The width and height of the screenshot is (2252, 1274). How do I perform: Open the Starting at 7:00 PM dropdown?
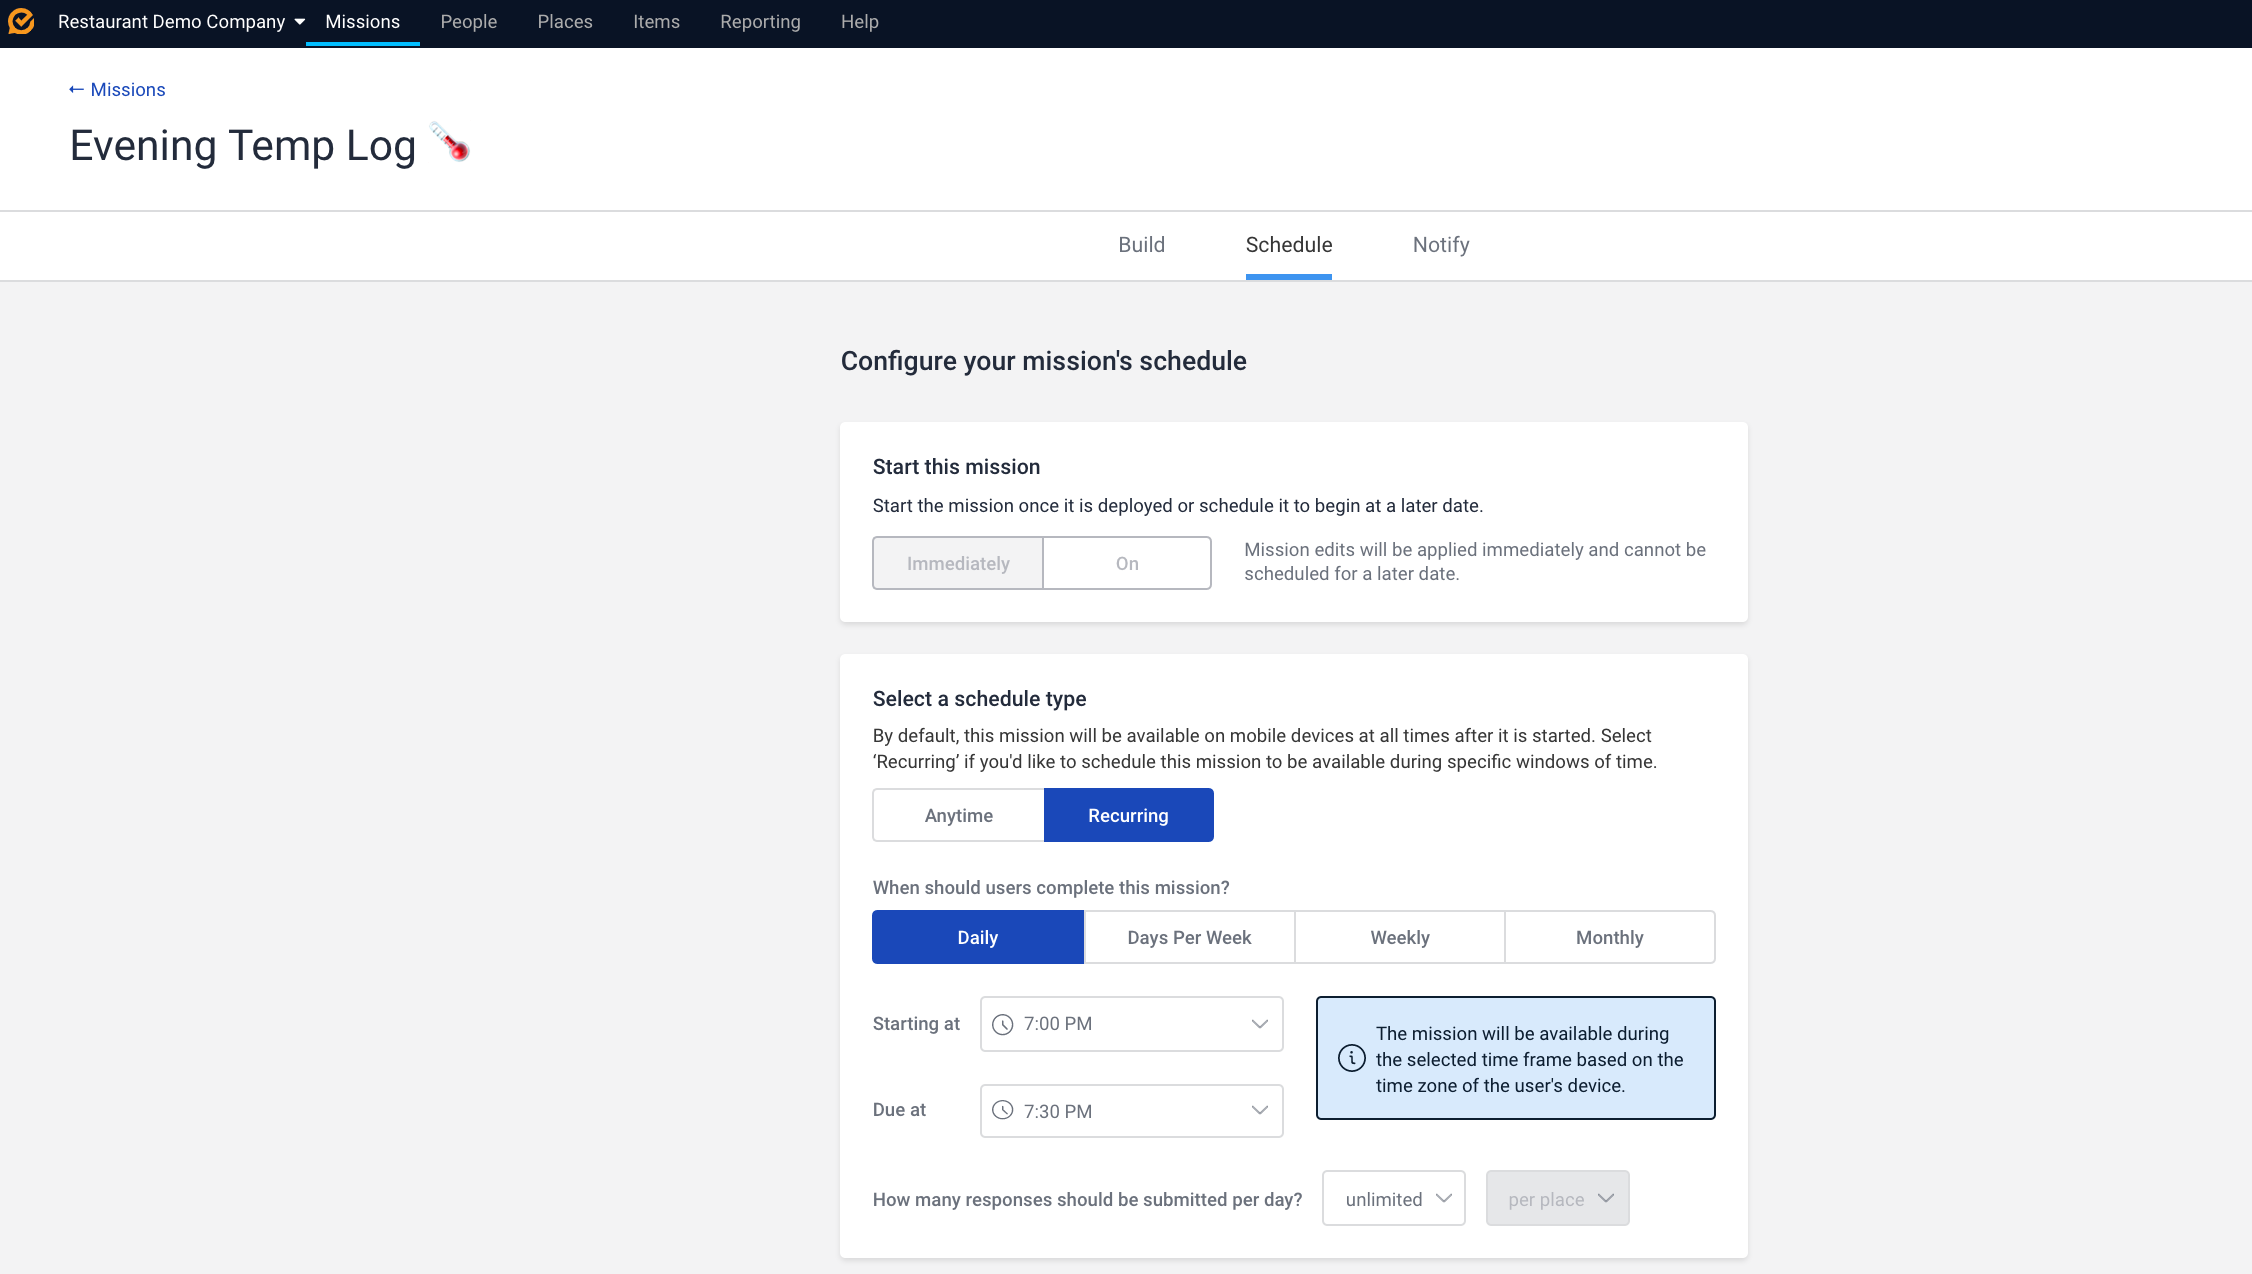pyautogui.click(x=1131, y=1024)
